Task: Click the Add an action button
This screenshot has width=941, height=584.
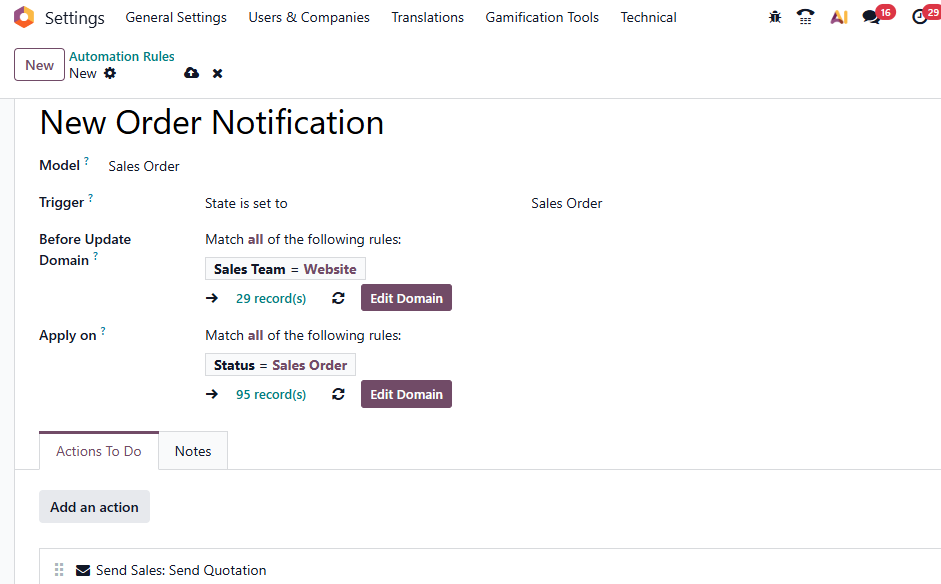Action: 94,507
